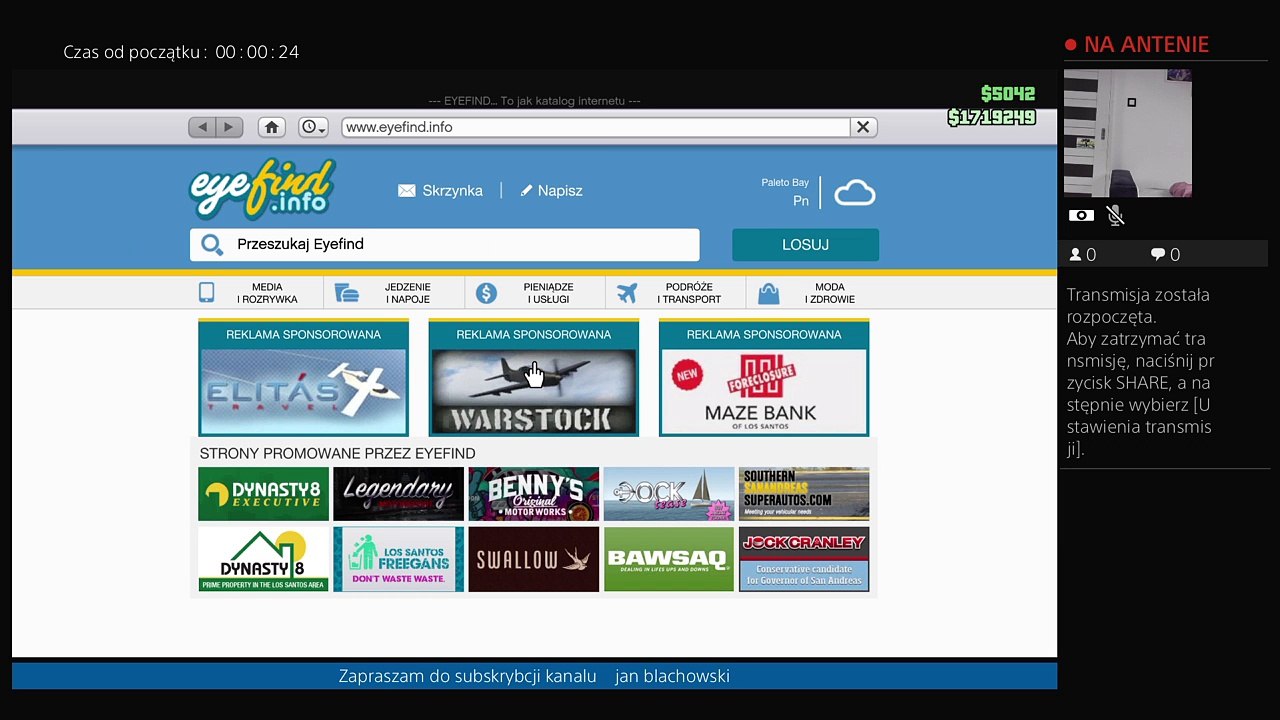This screenshot has width=1280, height=720.
Task: Open the Skrzynka mailbox link
Action: (x=440, y=190)
